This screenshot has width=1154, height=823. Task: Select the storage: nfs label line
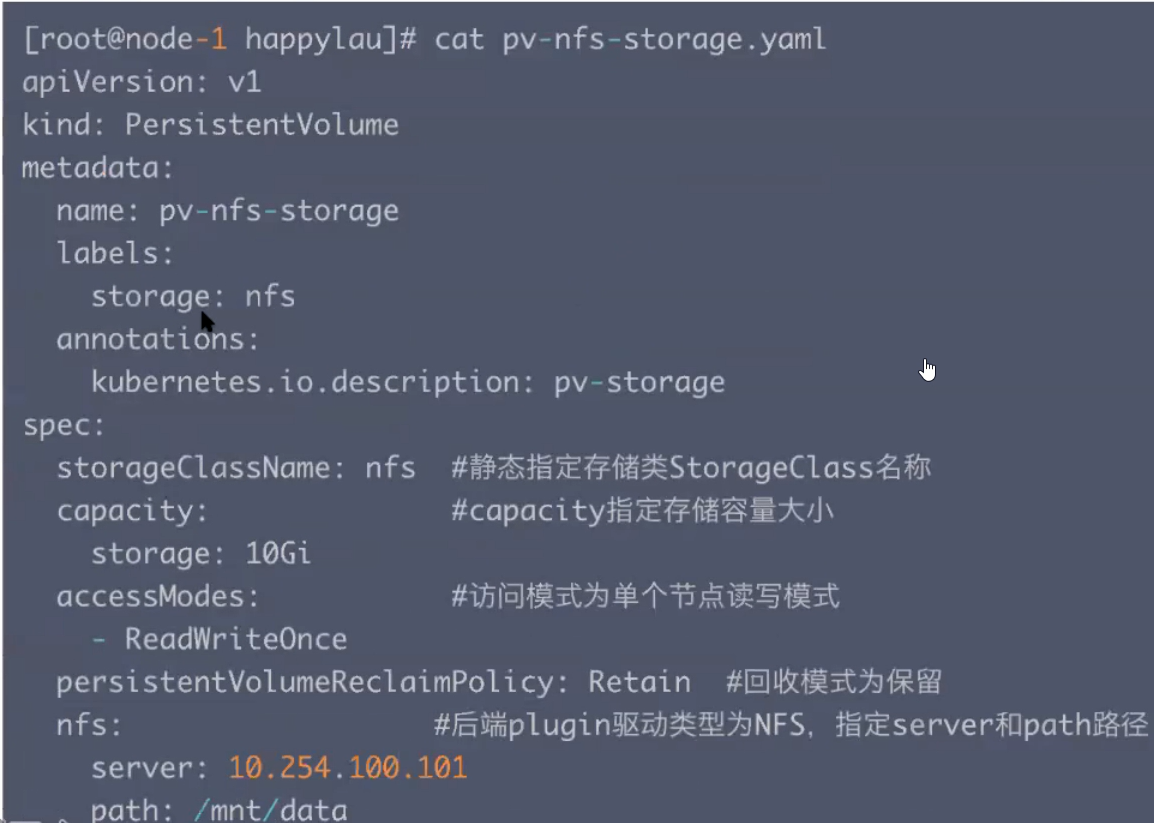click(x=193, y=297)
